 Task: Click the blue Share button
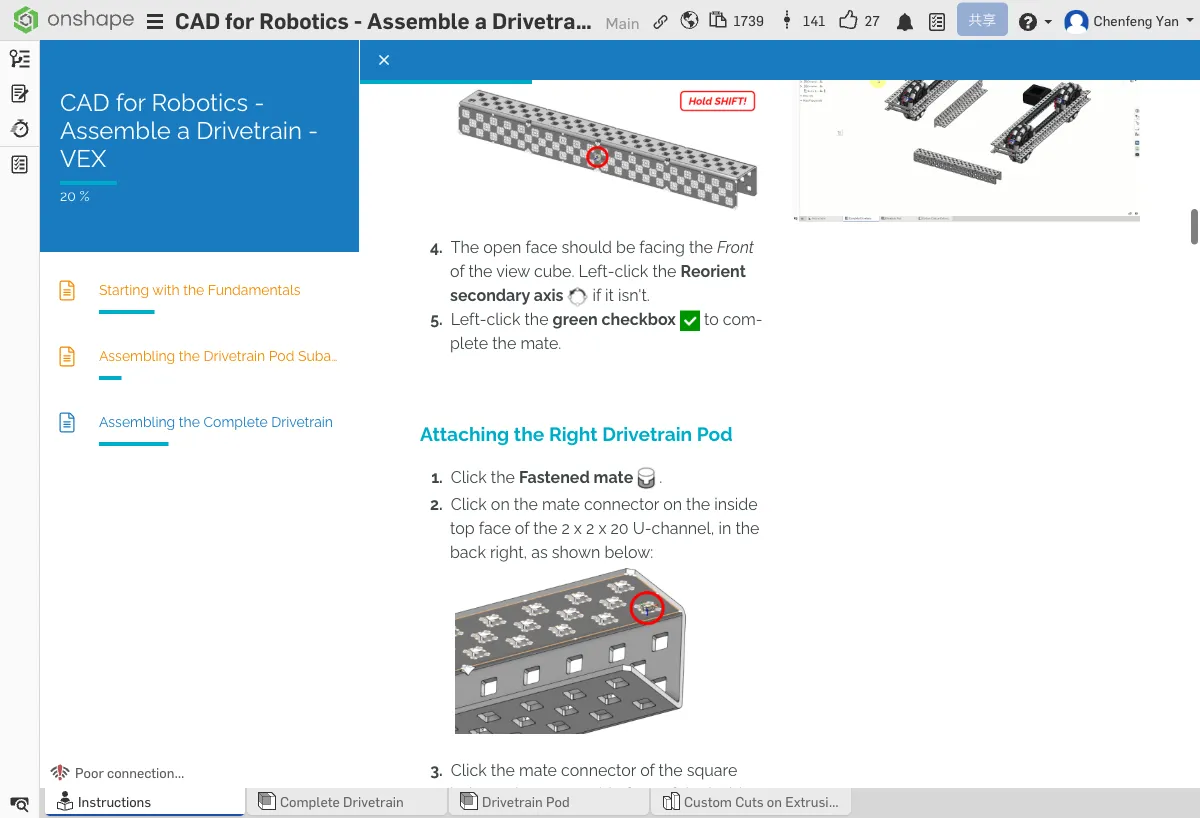coord(981,21)
